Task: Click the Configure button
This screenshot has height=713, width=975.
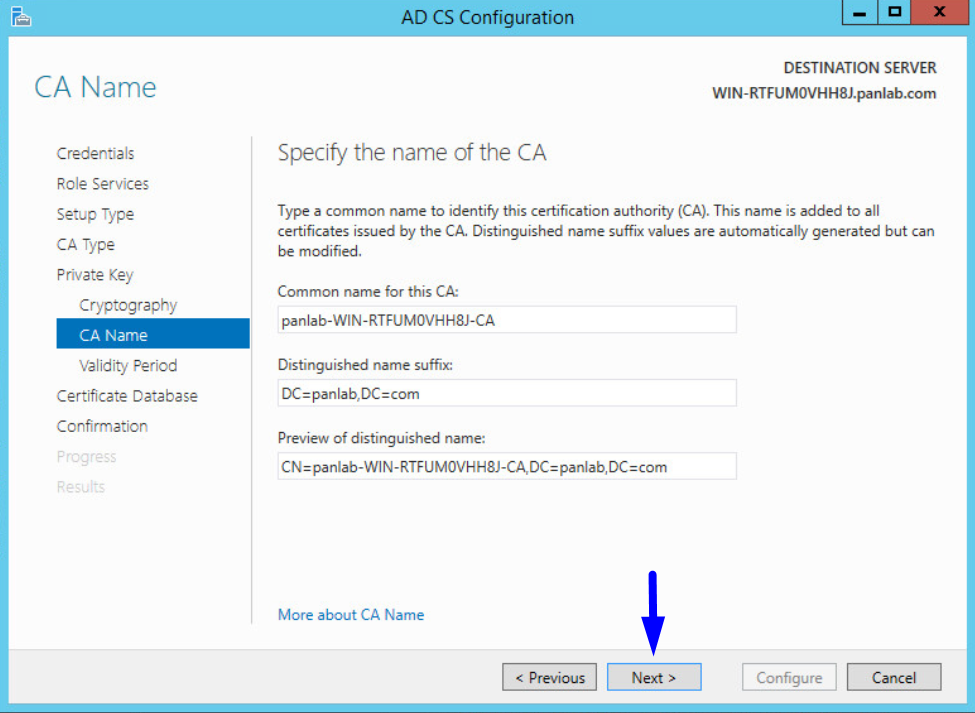Action: point(789,677)
